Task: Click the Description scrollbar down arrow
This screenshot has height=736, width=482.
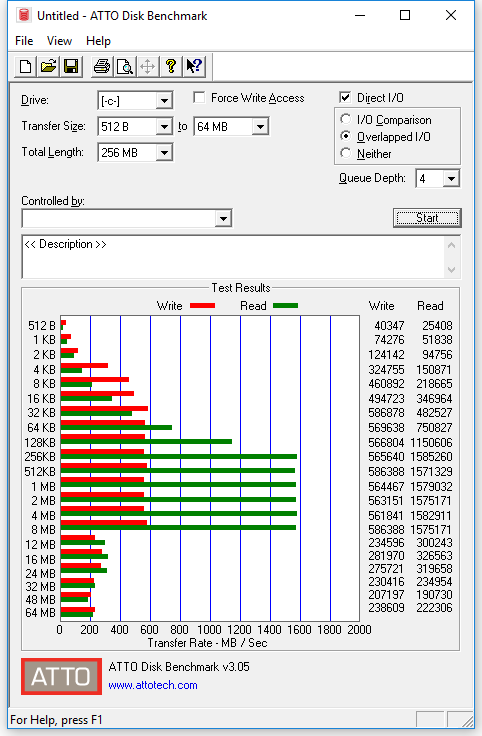Action: [451, 269]
